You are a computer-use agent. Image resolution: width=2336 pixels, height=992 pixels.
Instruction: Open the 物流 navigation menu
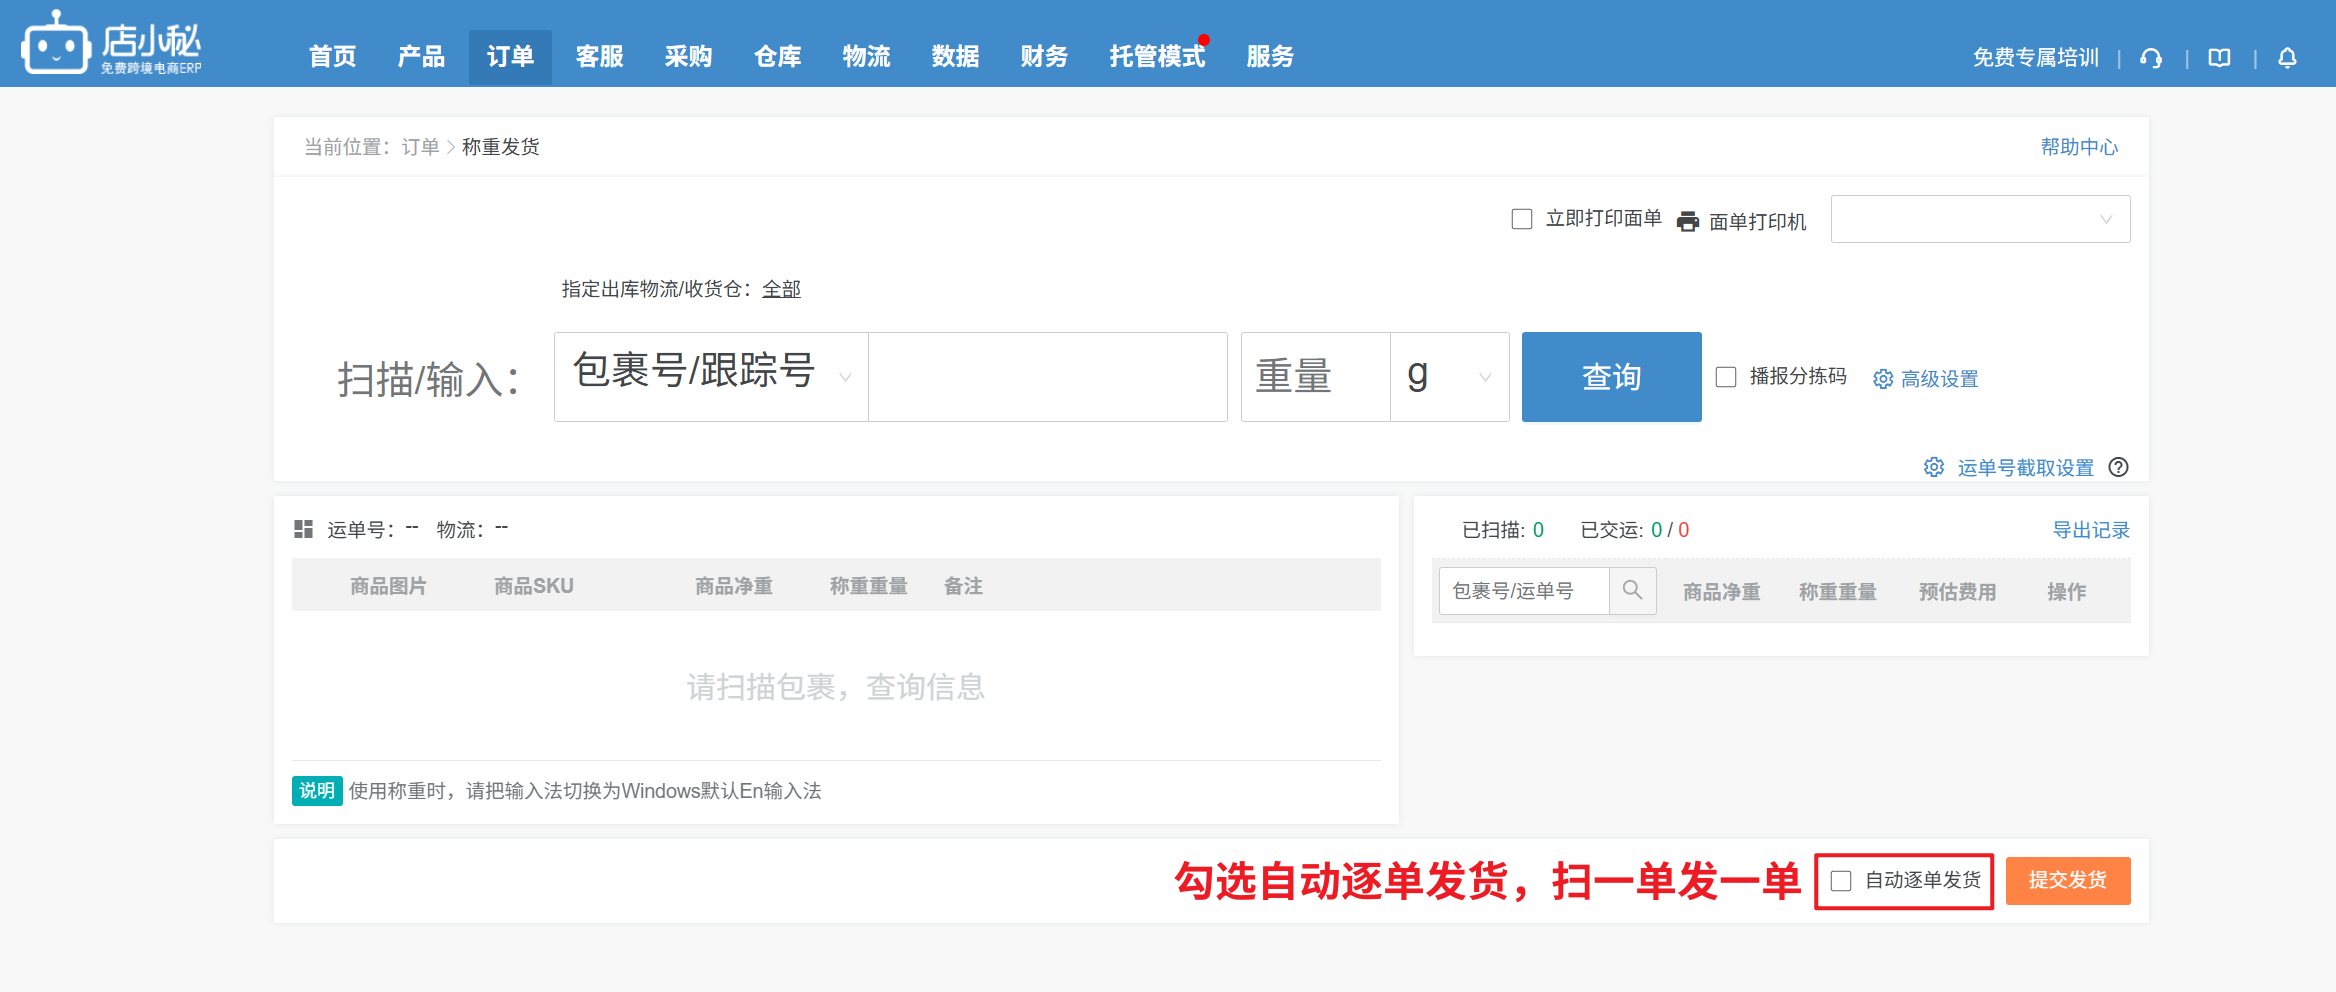pos(866,57)
